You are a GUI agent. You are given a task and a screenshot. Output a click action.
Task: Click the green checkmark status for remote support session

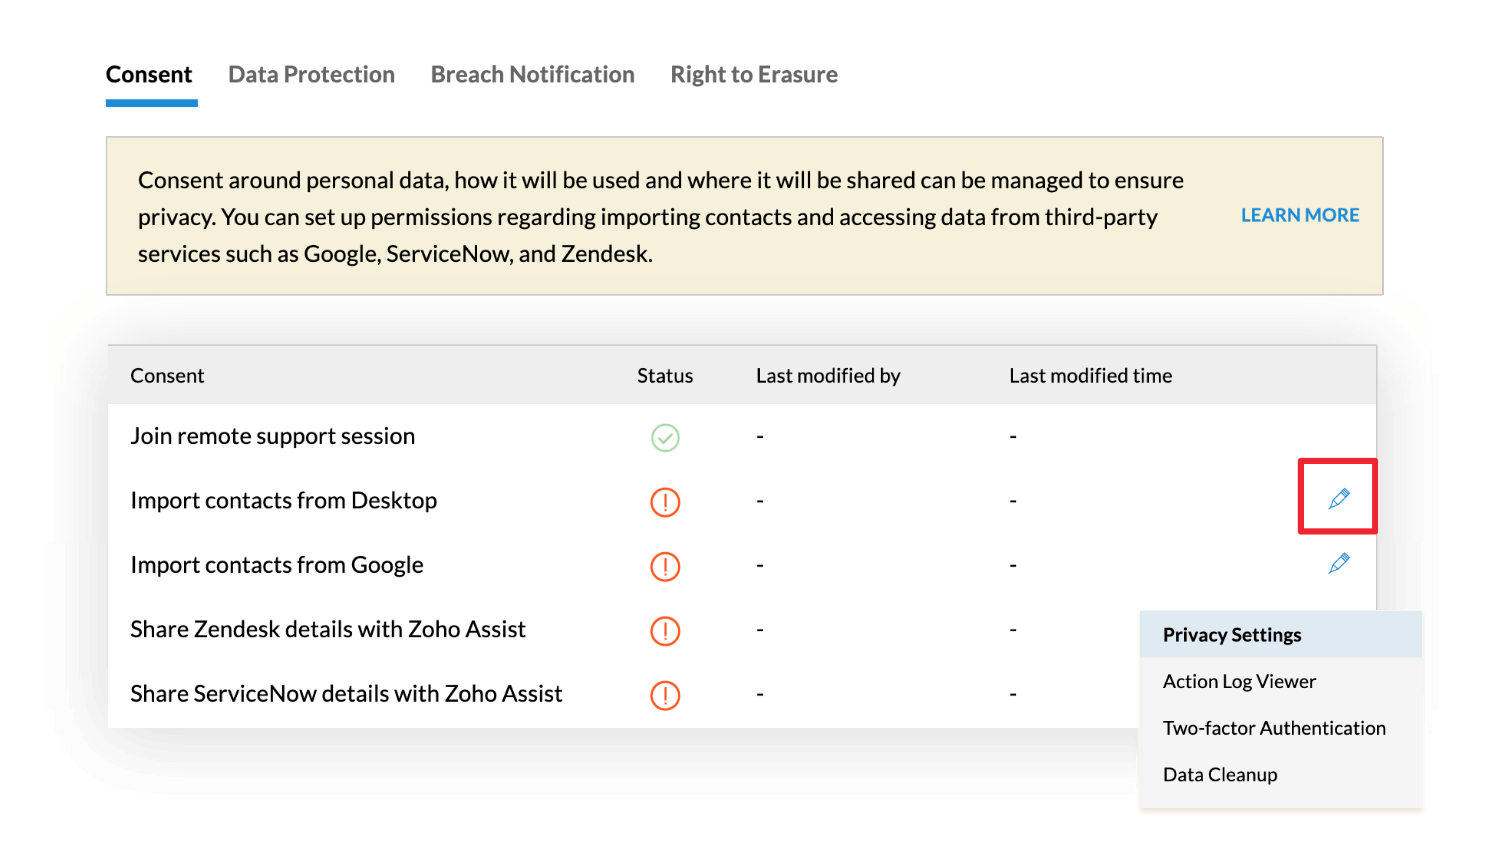(665, 437)
